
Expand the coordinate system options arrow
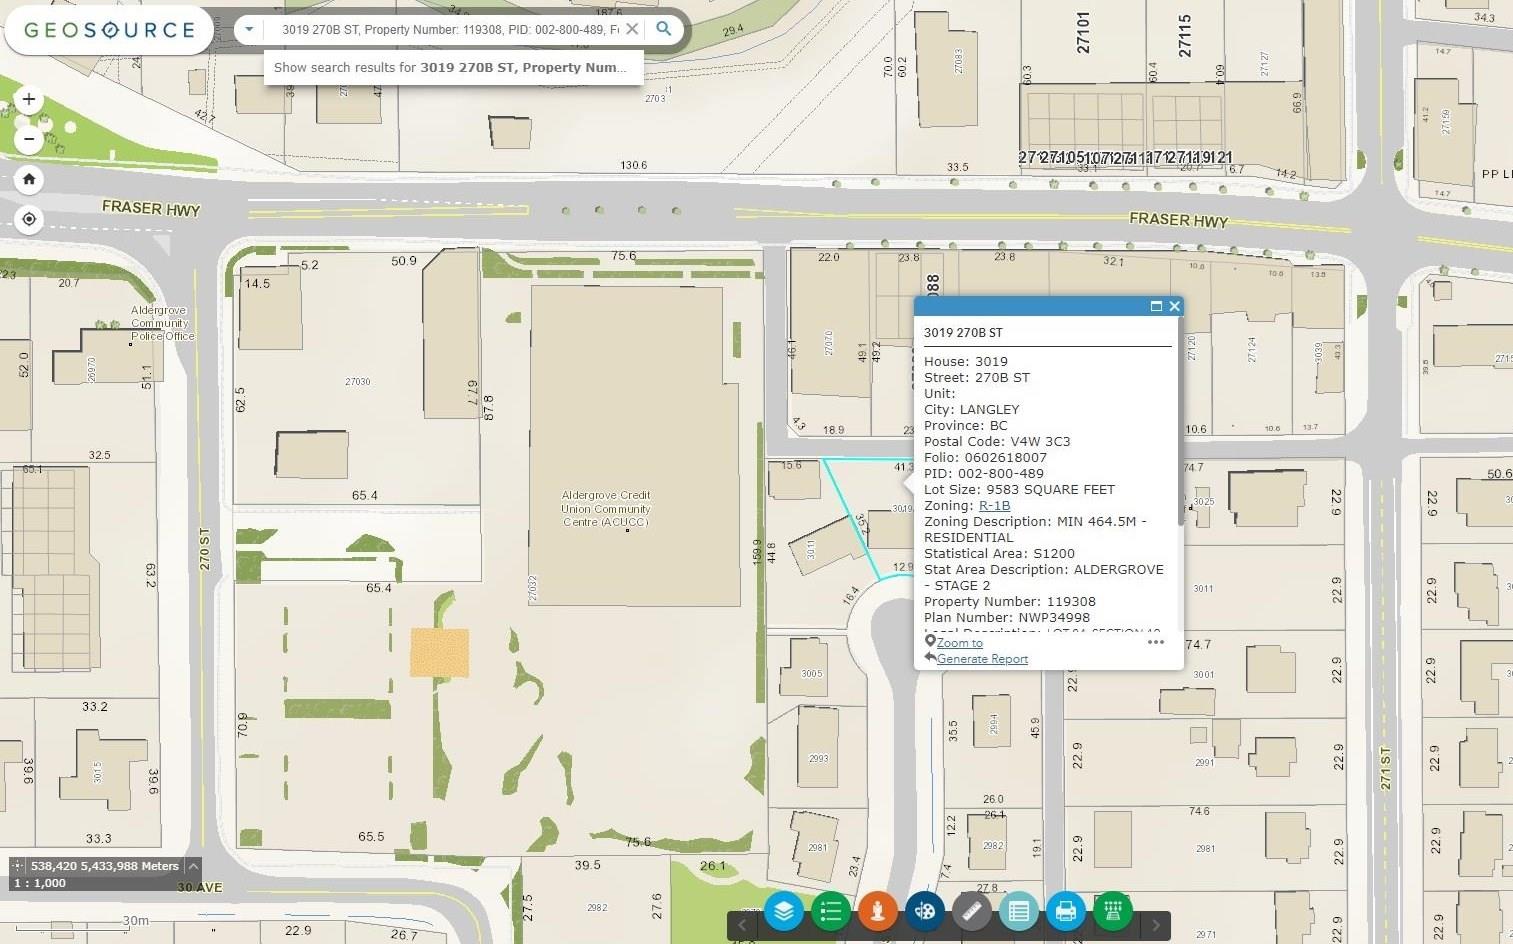pyautogui.click(x=193, y=866)
